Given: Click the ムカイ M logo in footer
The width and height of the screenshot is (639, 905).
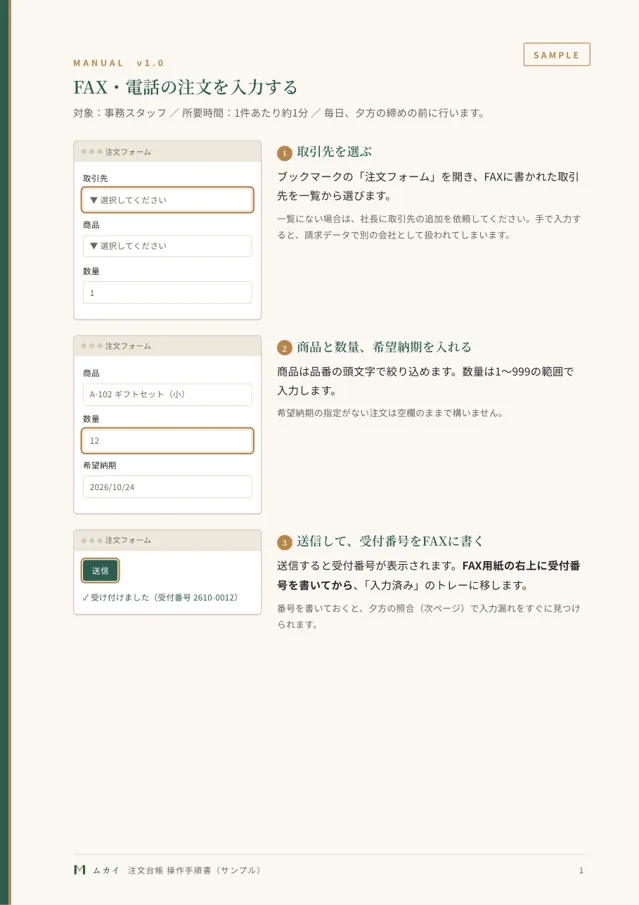Looking at the screenshot, I should pos(80,870).
